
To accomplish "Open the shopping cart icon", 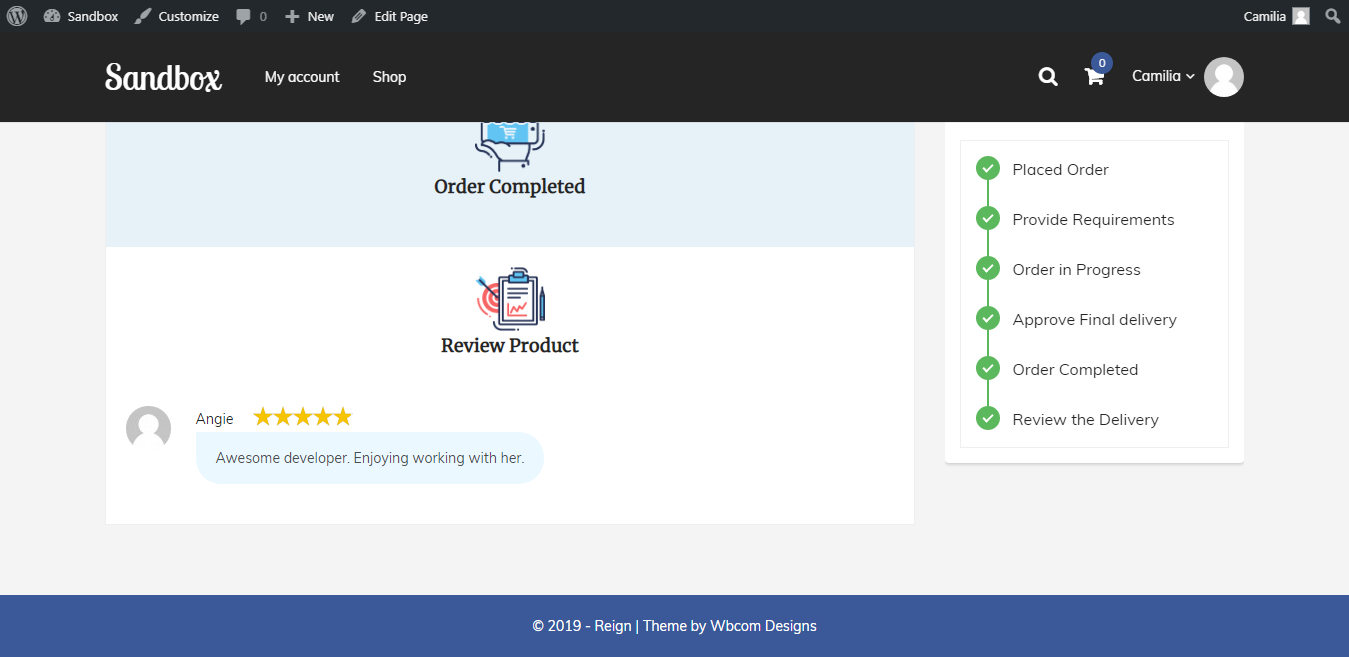I will [x=1094, y=77].
